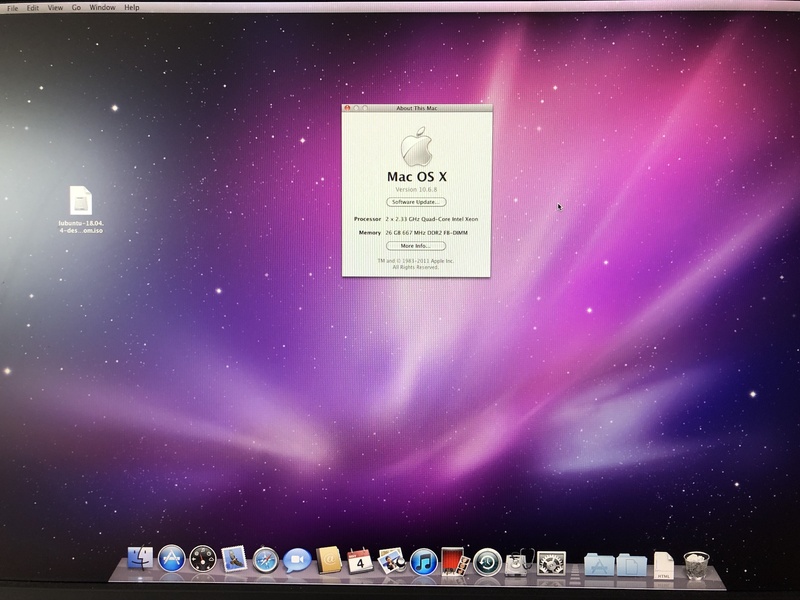
Task: Launch Preview from the Dock
Action: coord(391,561)
